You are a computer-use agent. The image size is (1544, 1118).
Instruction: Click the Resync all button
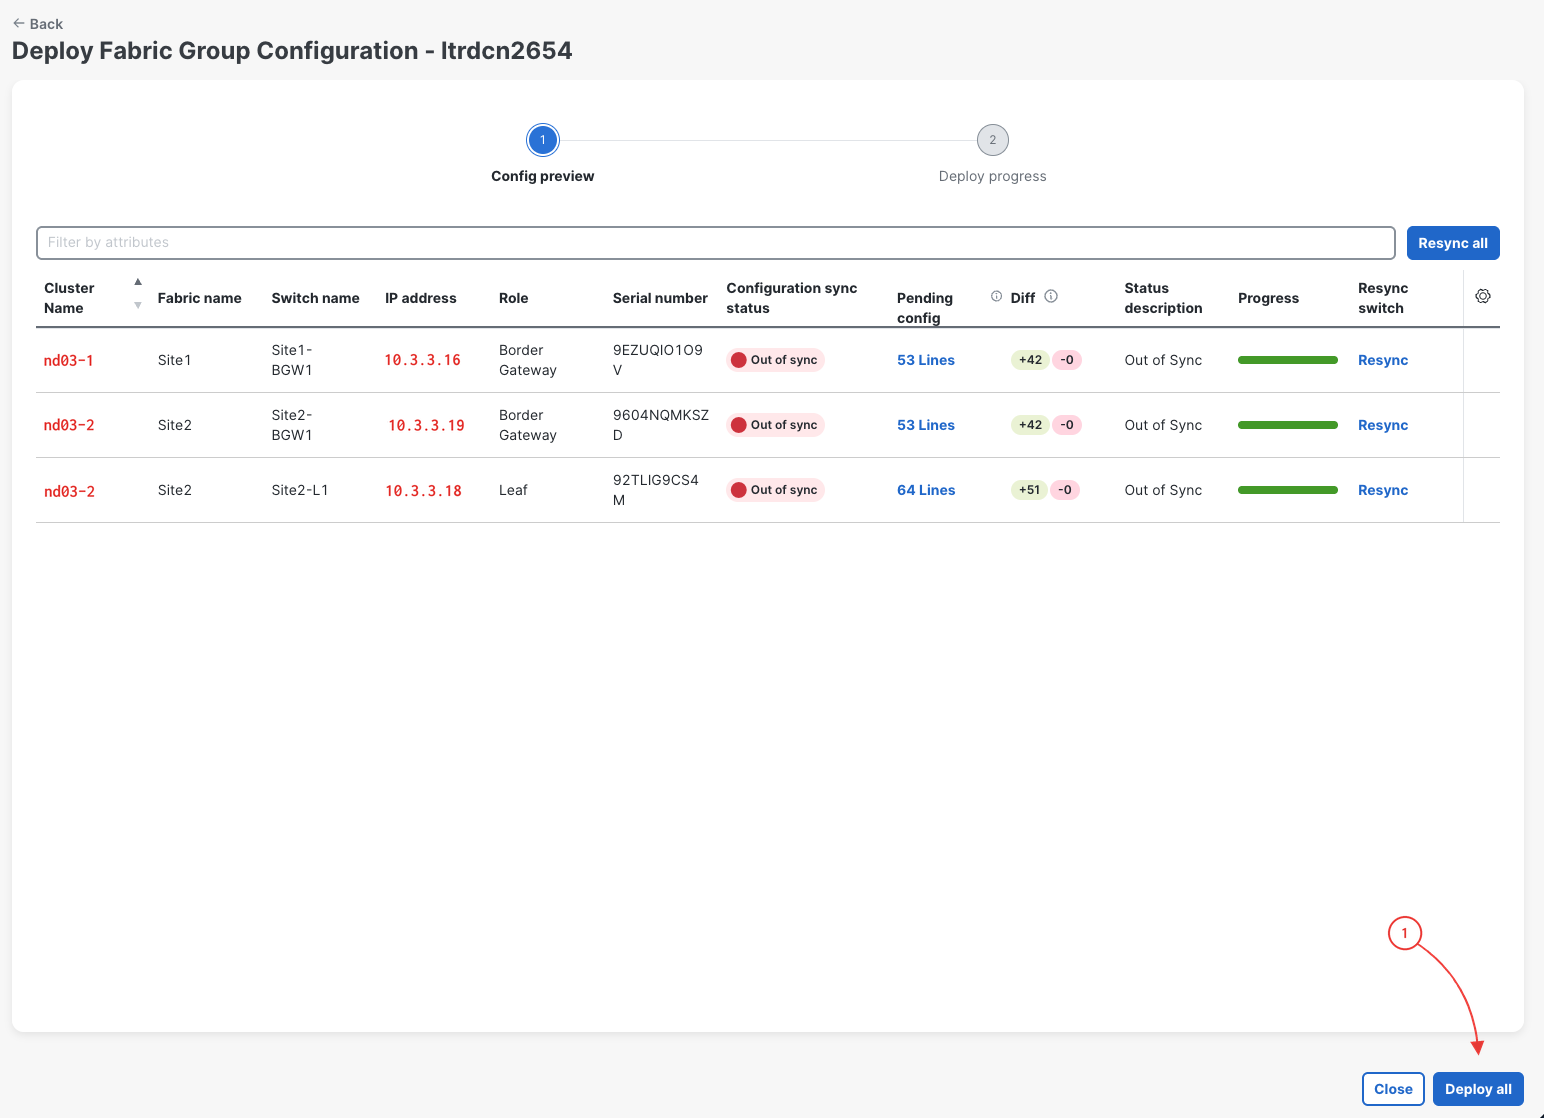pyautogui.click(x=1453, y=243)
